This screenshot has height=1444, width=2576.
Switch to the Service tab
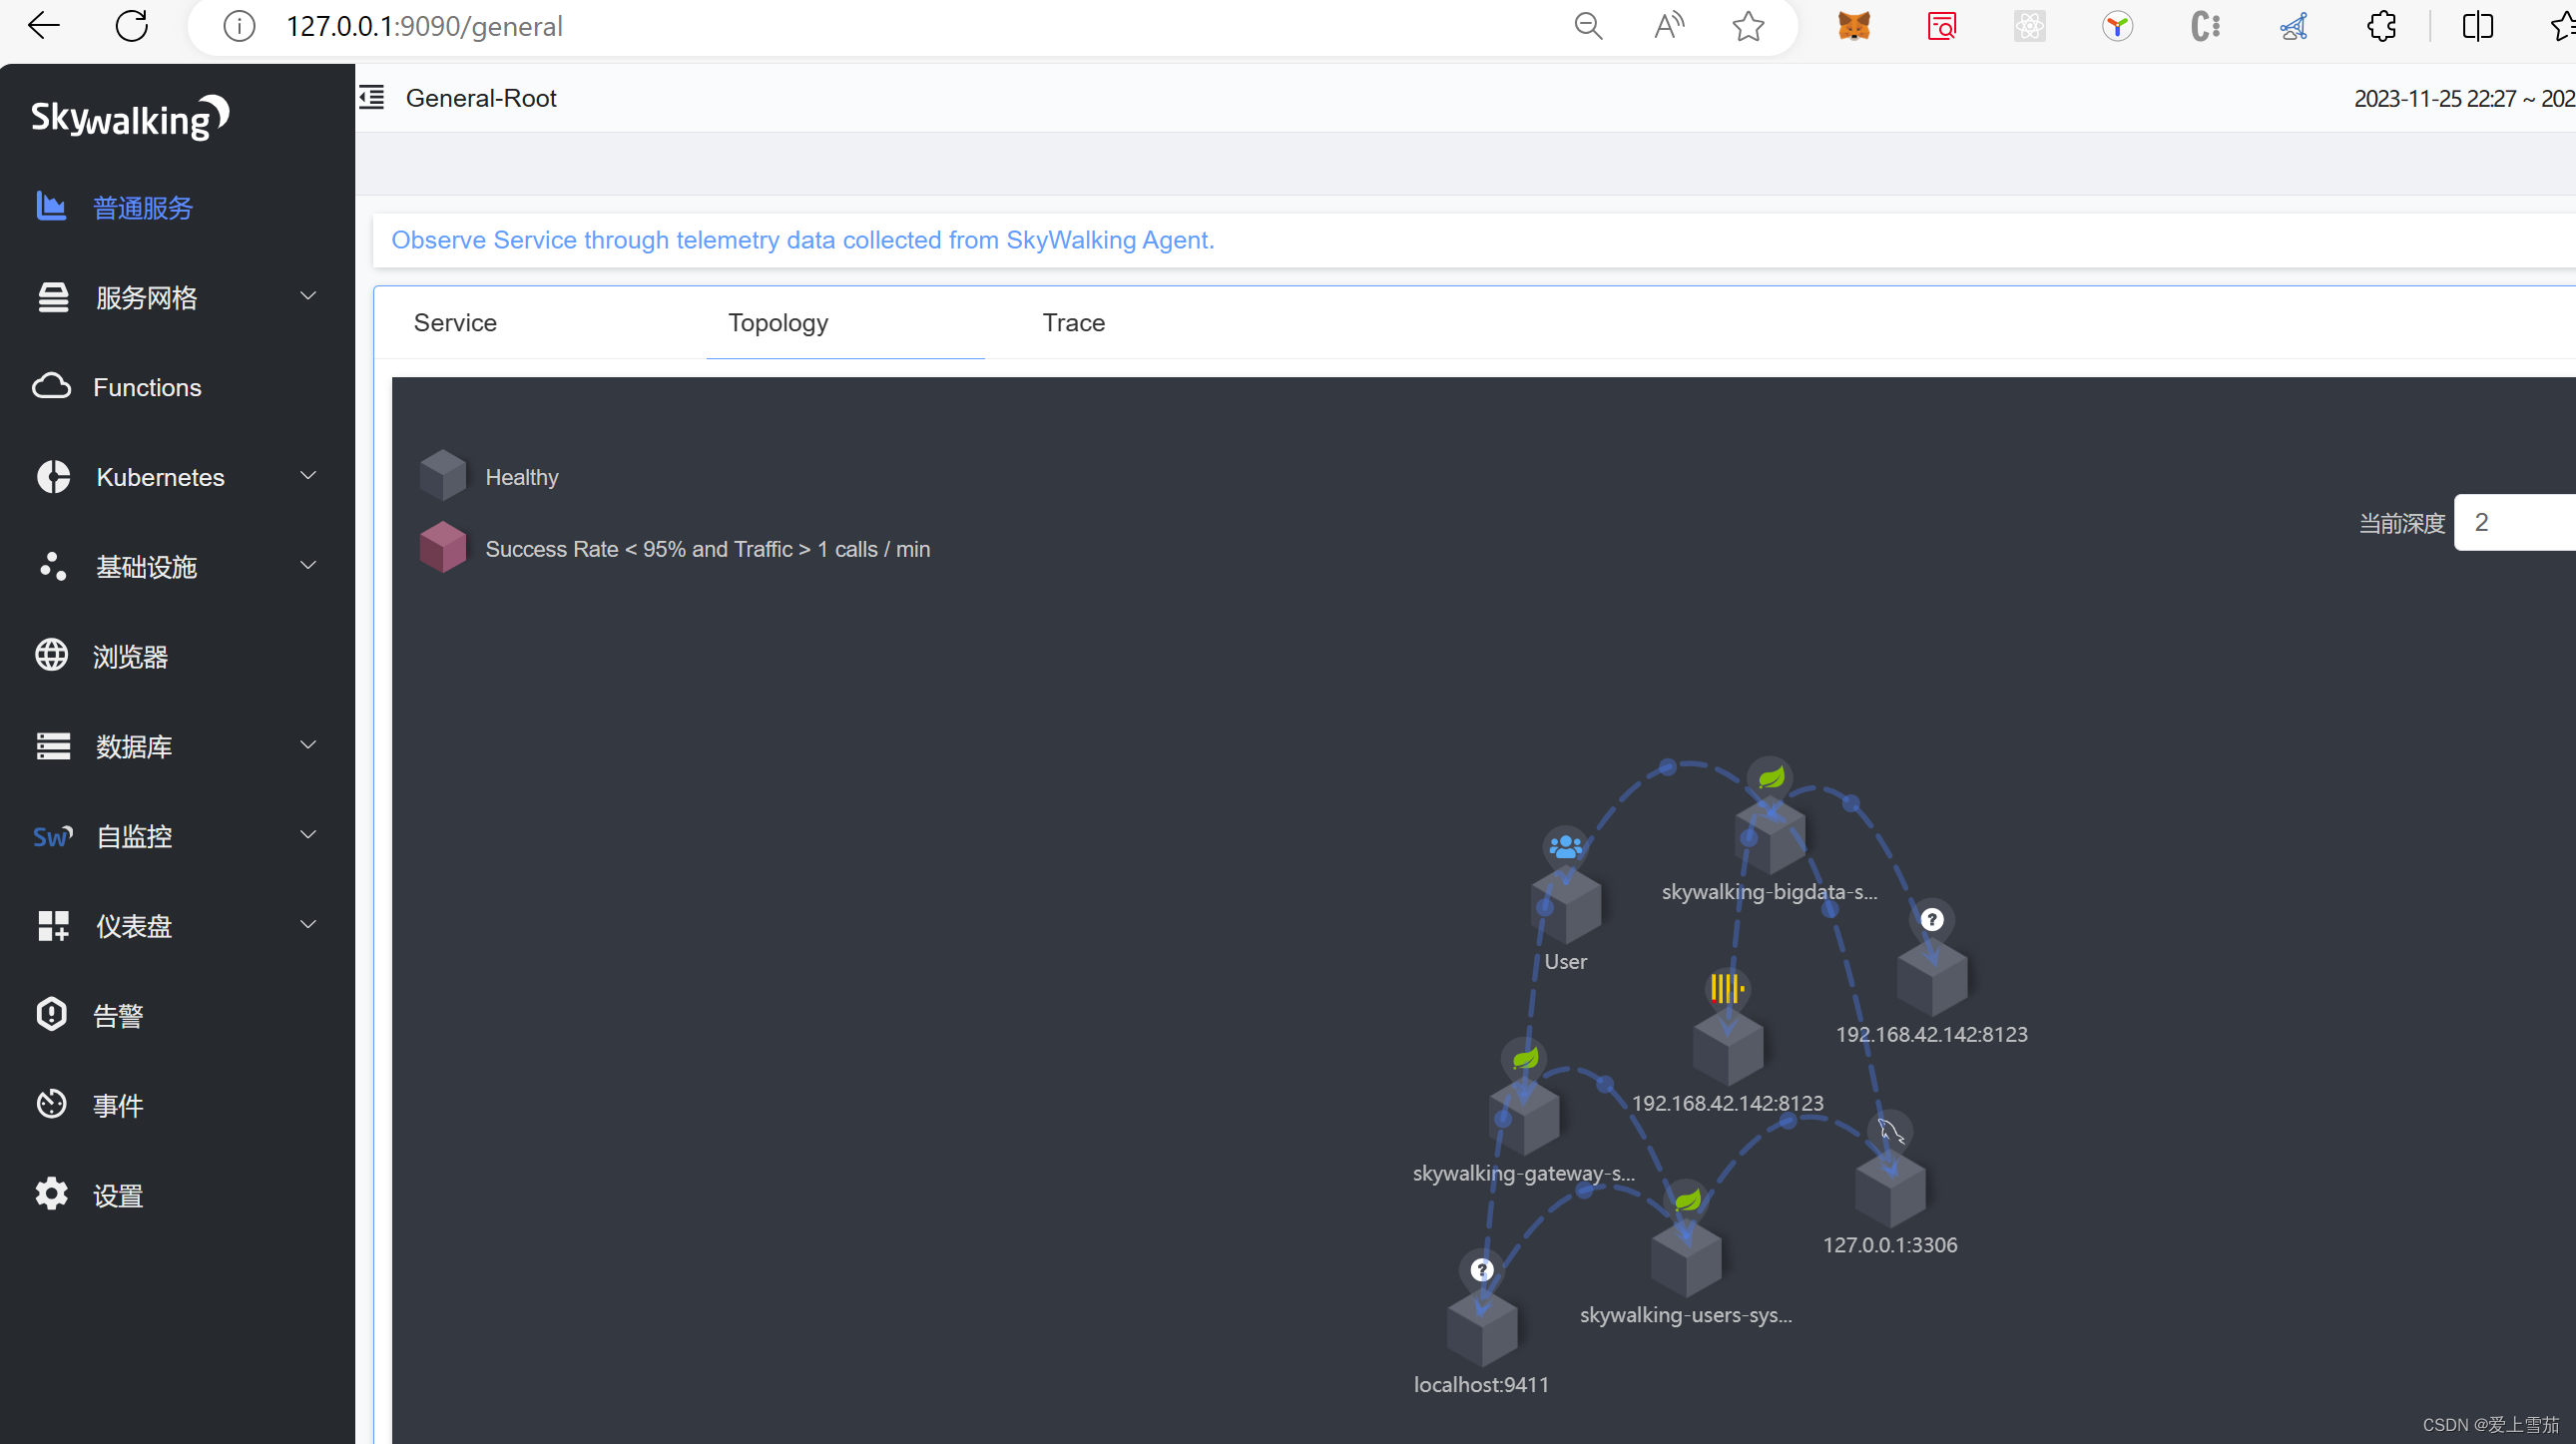[x=455, y=322]
